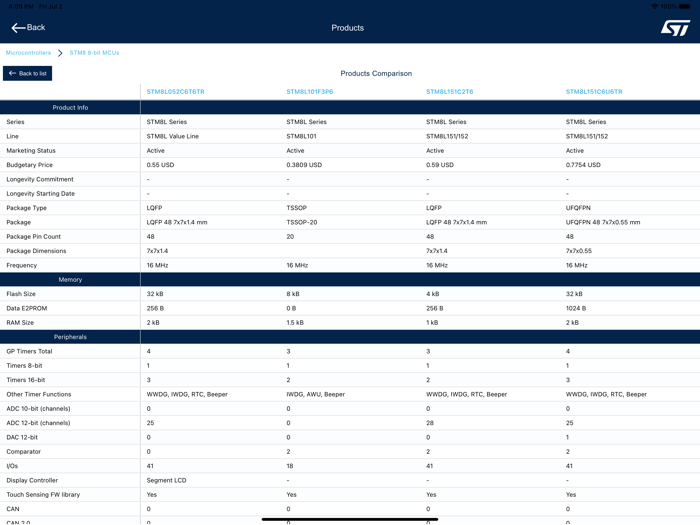Select the Package Dimensions row label
The height and width of the screenshot is (525, 700).
click(36, 250)
